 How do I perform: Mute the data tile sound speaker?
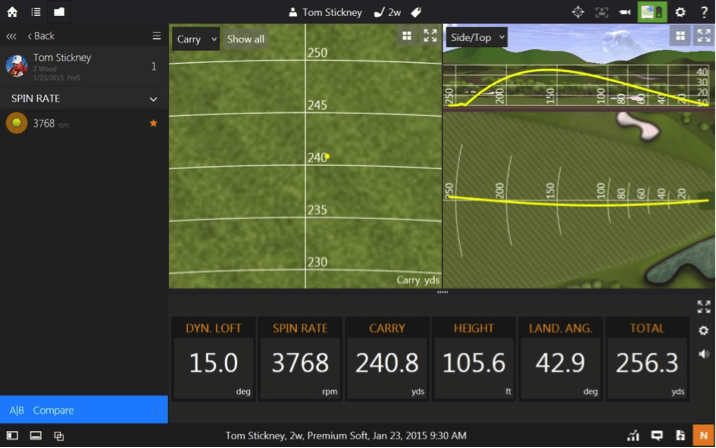click(x=704, y=354)
